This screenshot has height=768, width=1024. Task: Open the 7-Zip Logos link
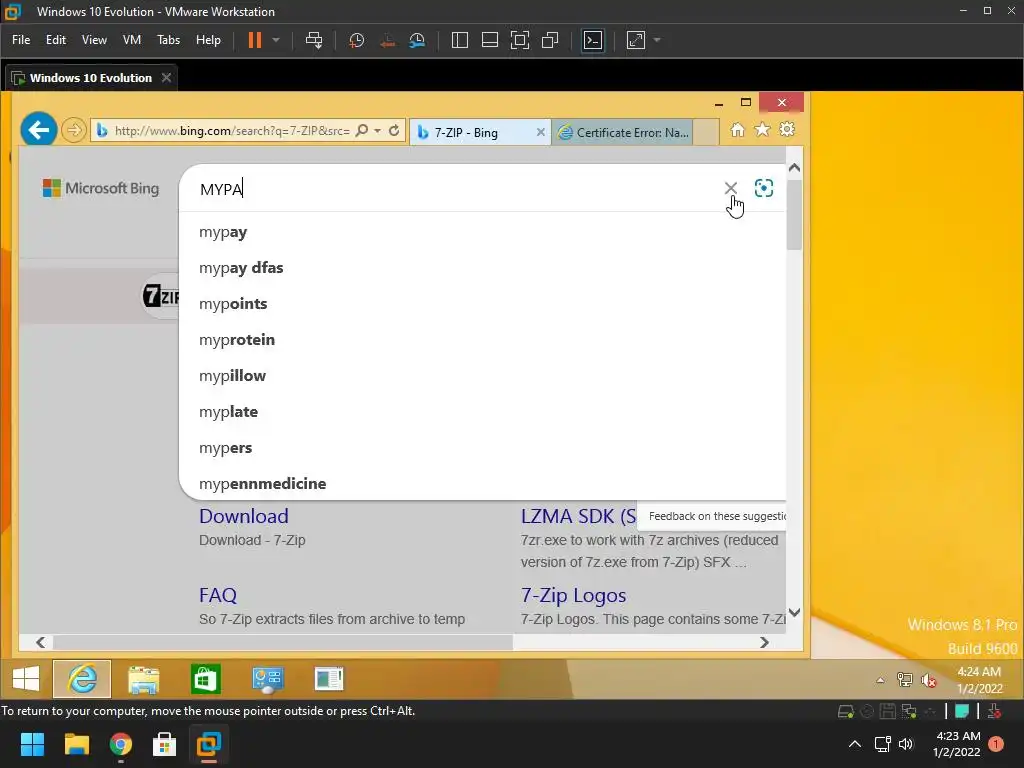[573, 596]
